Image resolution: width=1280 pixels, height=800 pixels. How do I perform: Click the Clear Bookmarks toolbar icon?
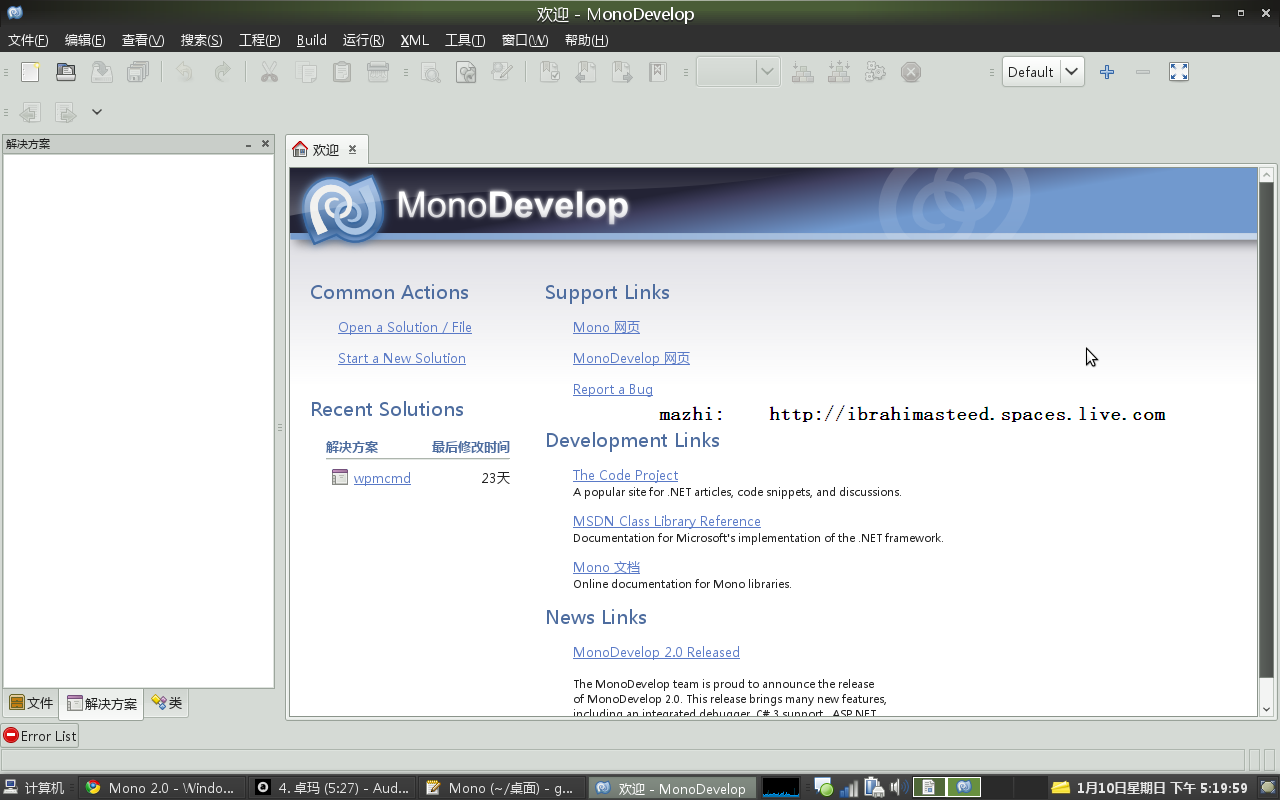point(658,72)
